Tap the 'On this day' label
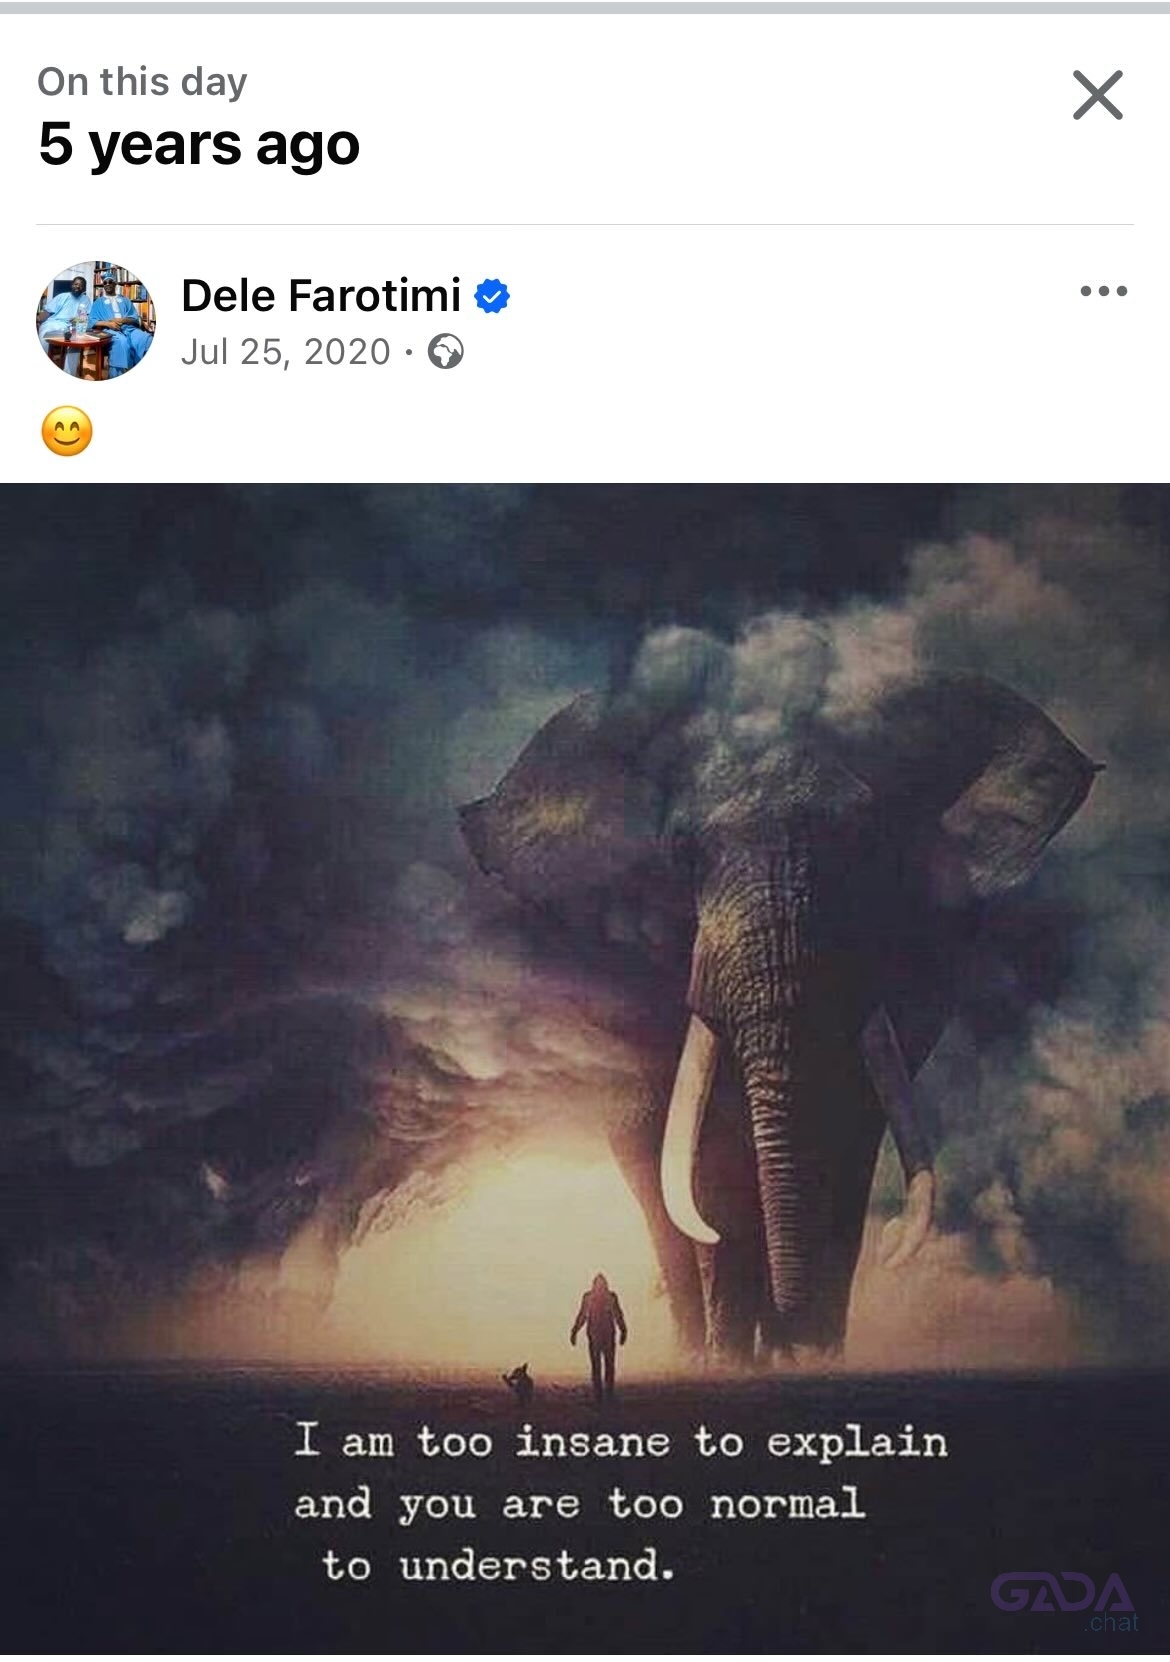The height and width of the screenshot is (1662, 1170). (x=142, y=81)
